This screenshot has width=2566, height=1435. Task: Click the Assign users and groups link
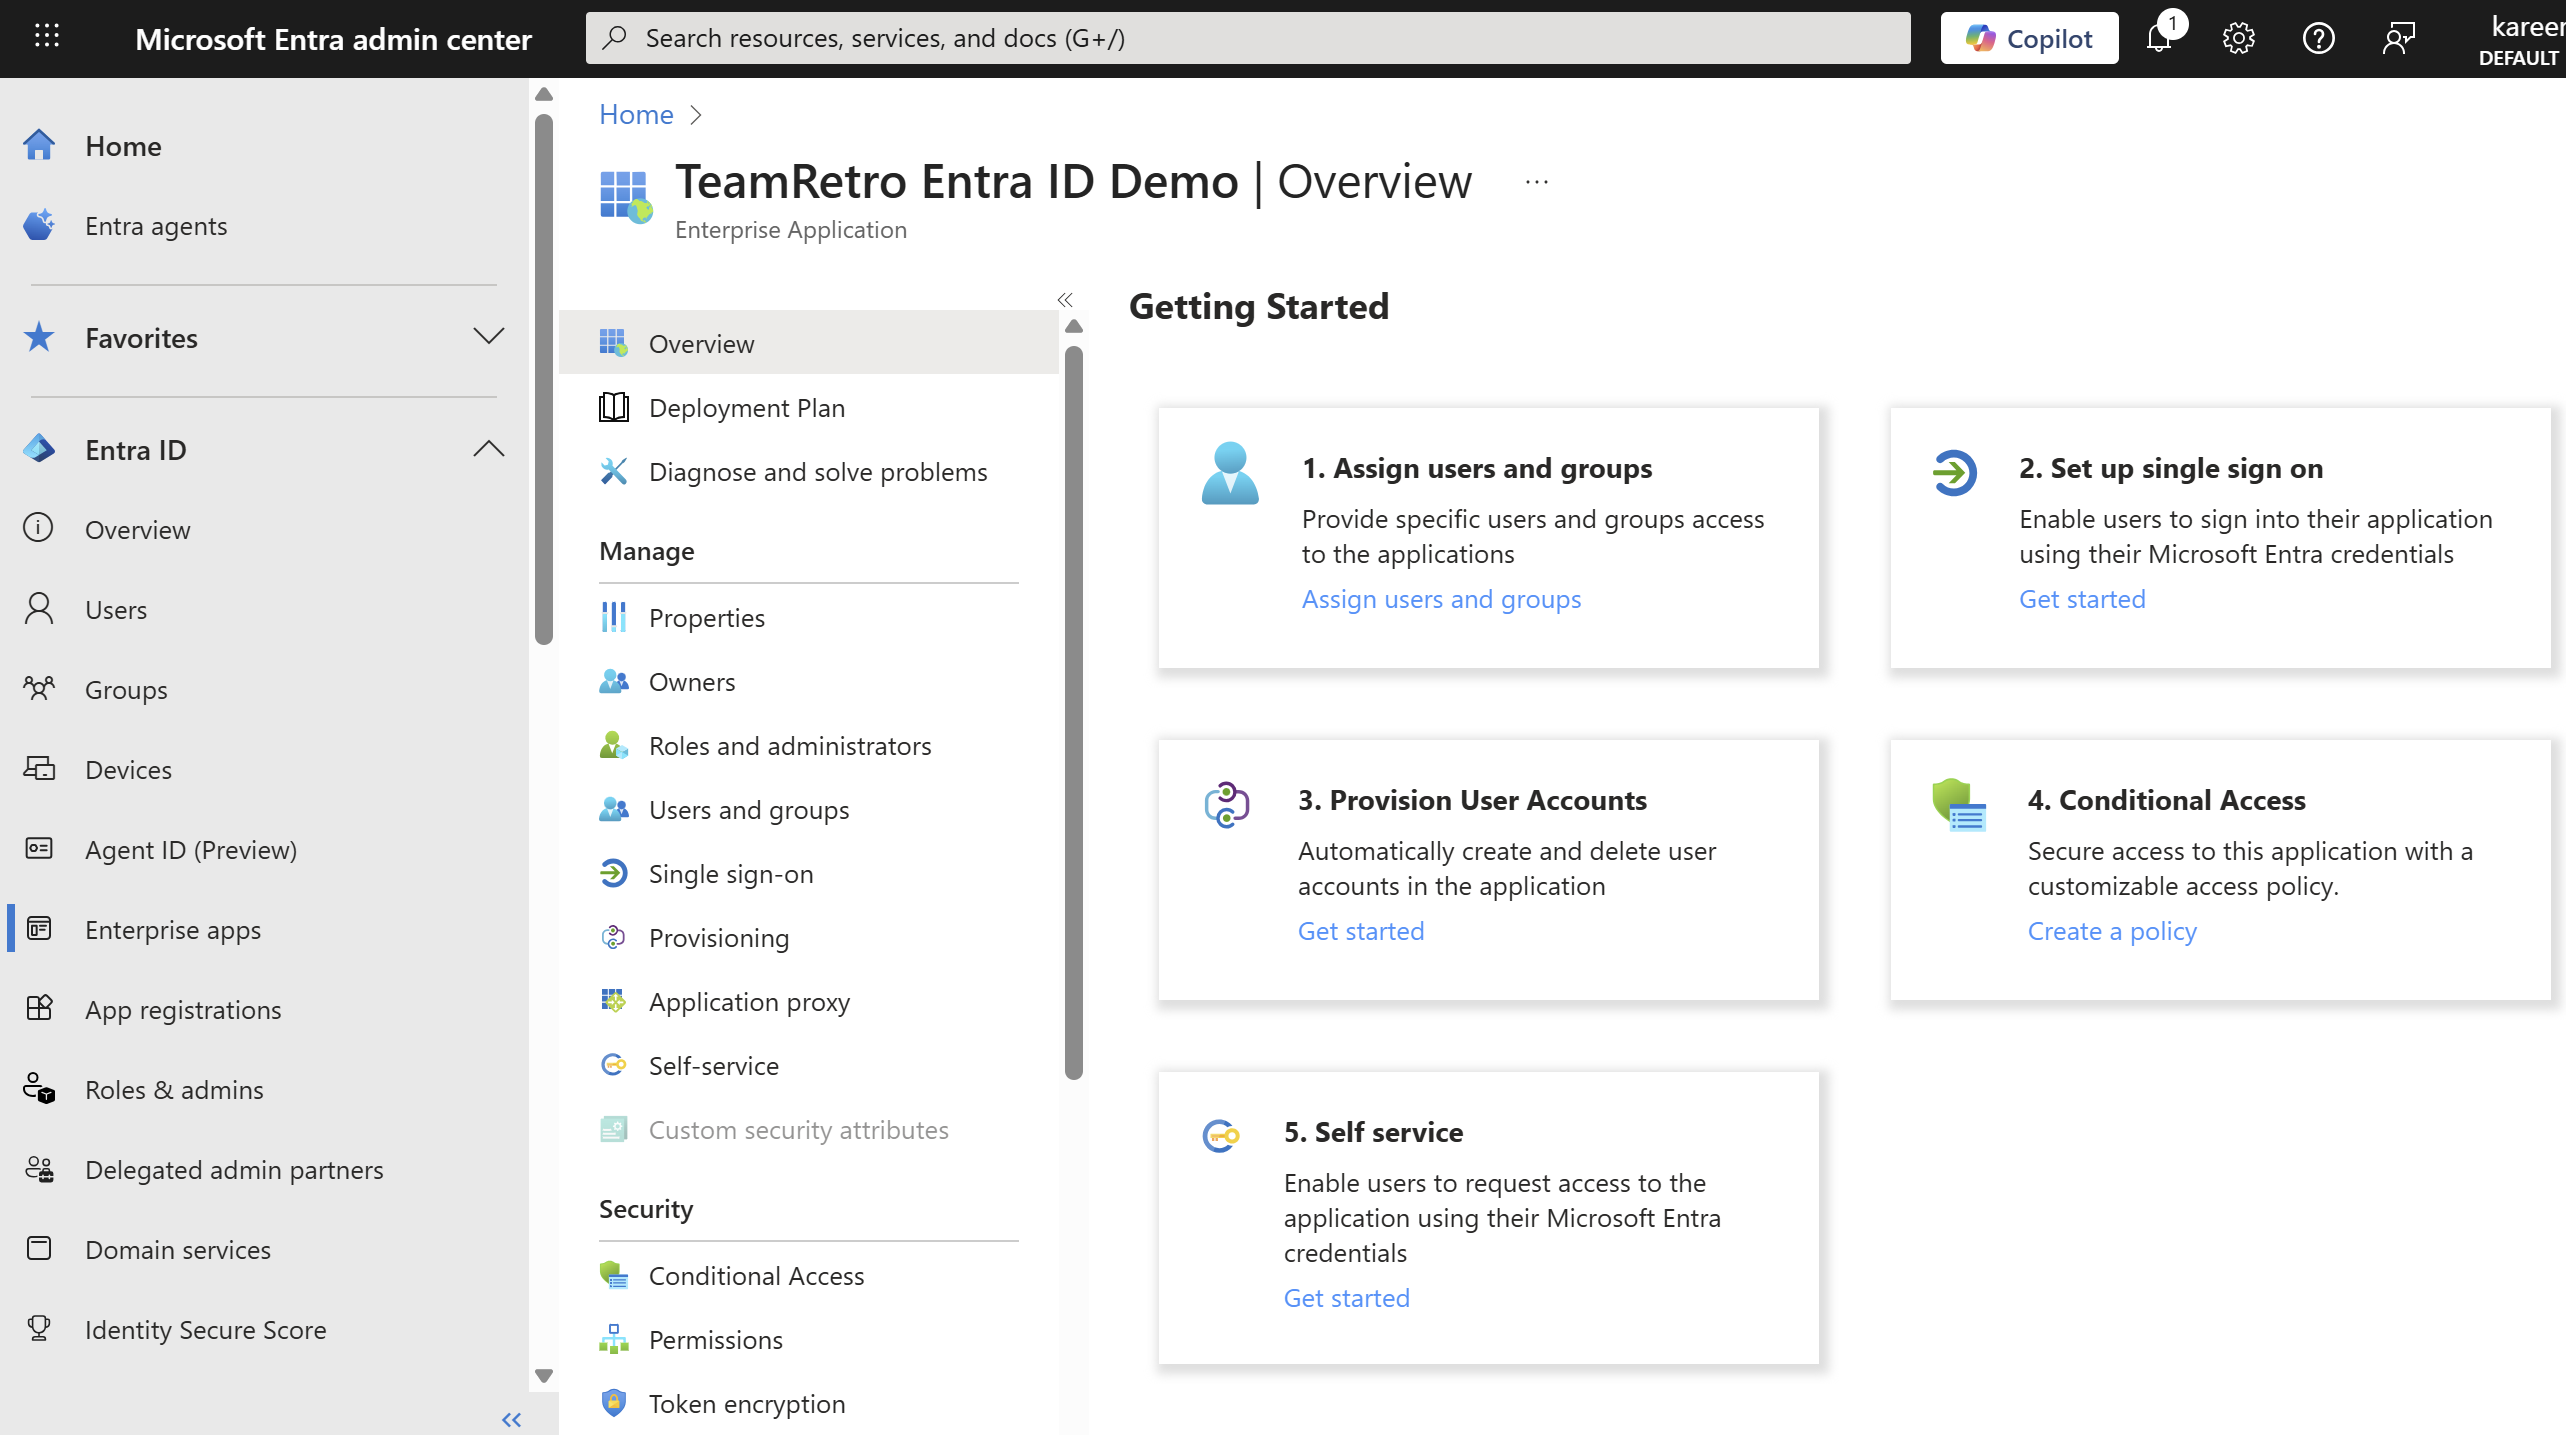(x=1441, y=598)
